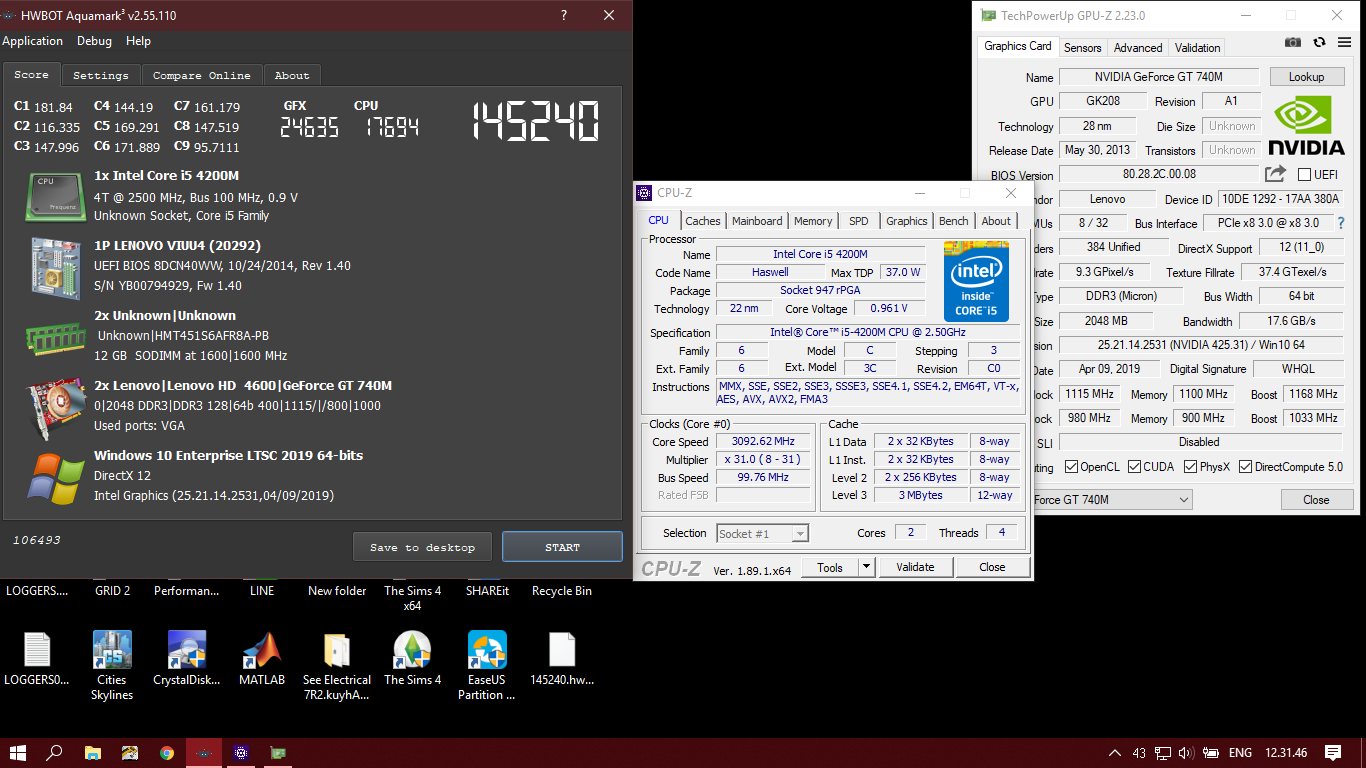
Task: Click the NVIDIA logo in GPU-Z
Action: click(x=1307, y=126)
